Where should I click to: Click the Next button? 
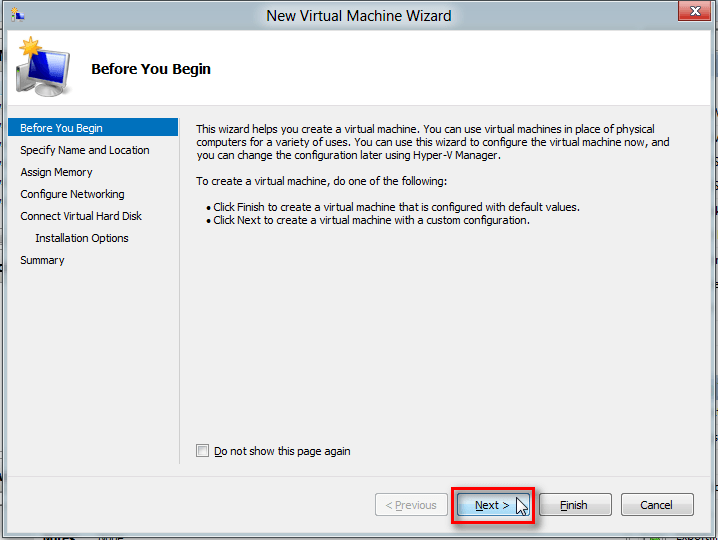492,505
